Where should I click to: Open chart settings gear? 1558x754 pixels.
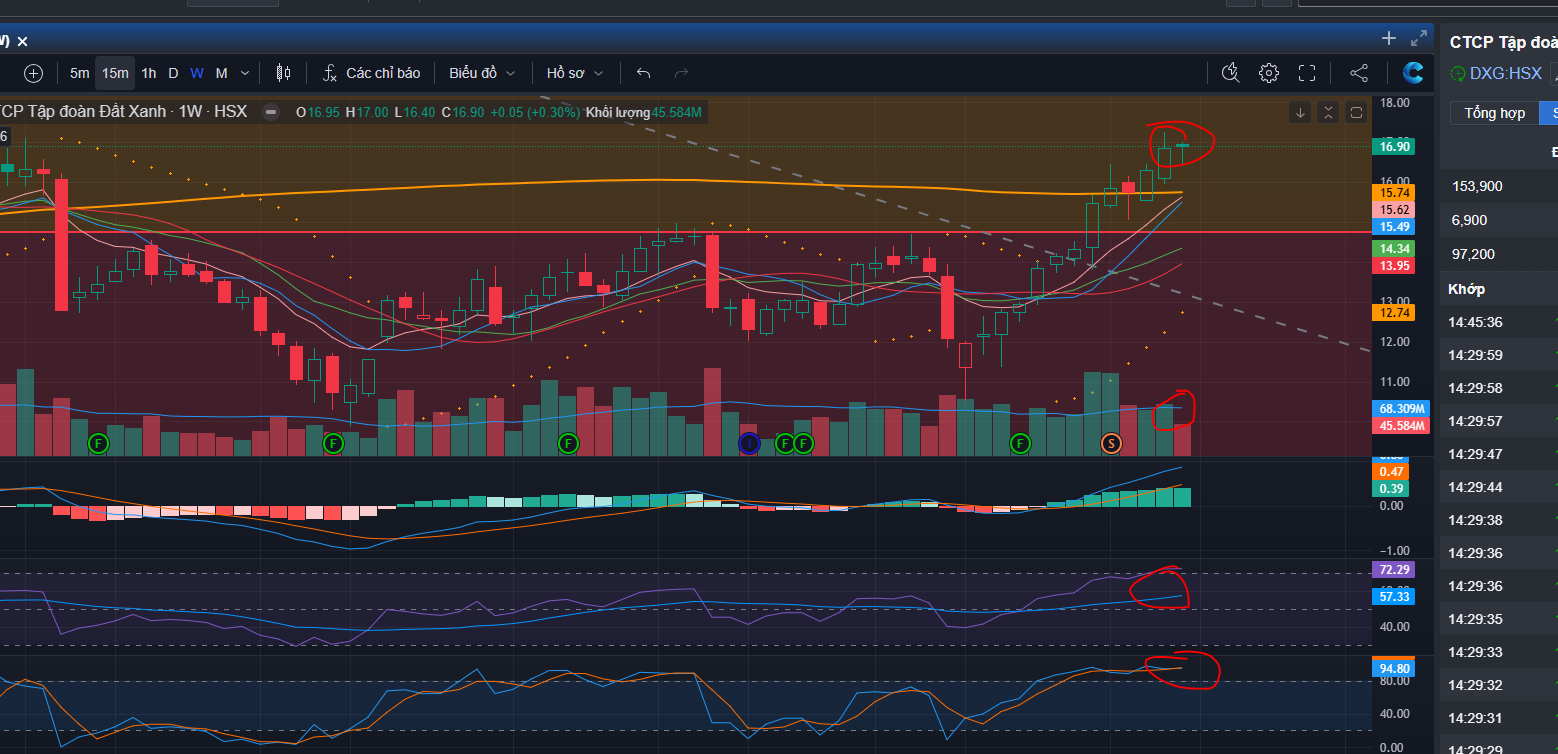click(x=1269, y=73)
